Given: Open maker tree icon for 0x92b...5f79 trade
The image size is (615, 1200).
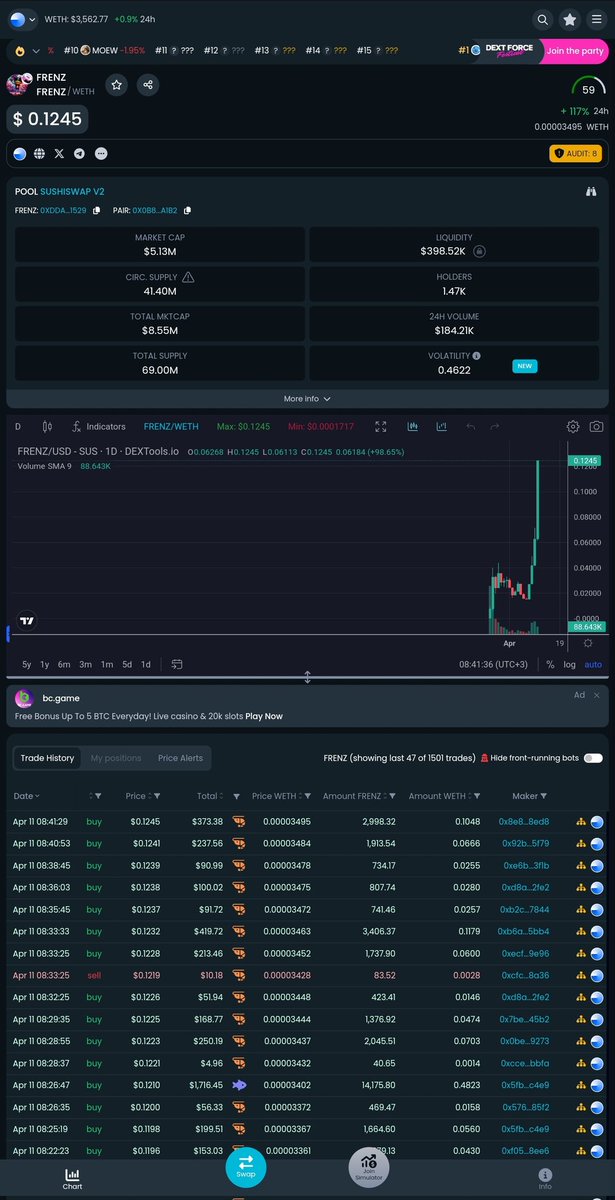Looking at the screenshot, I should tap(580, 844).
